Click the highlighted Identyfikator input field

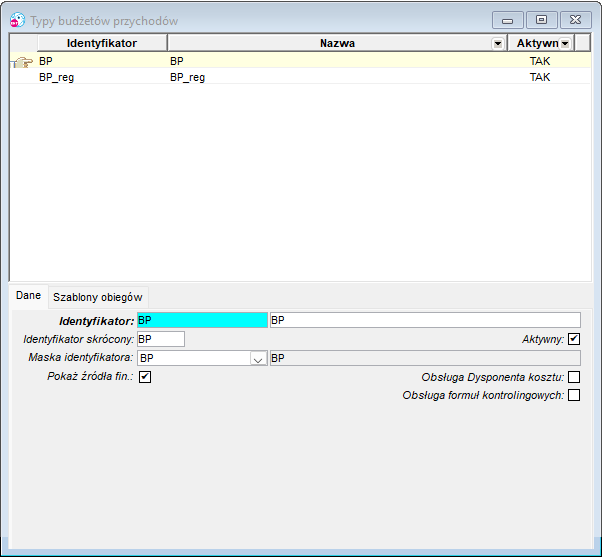tap(202, 320)
